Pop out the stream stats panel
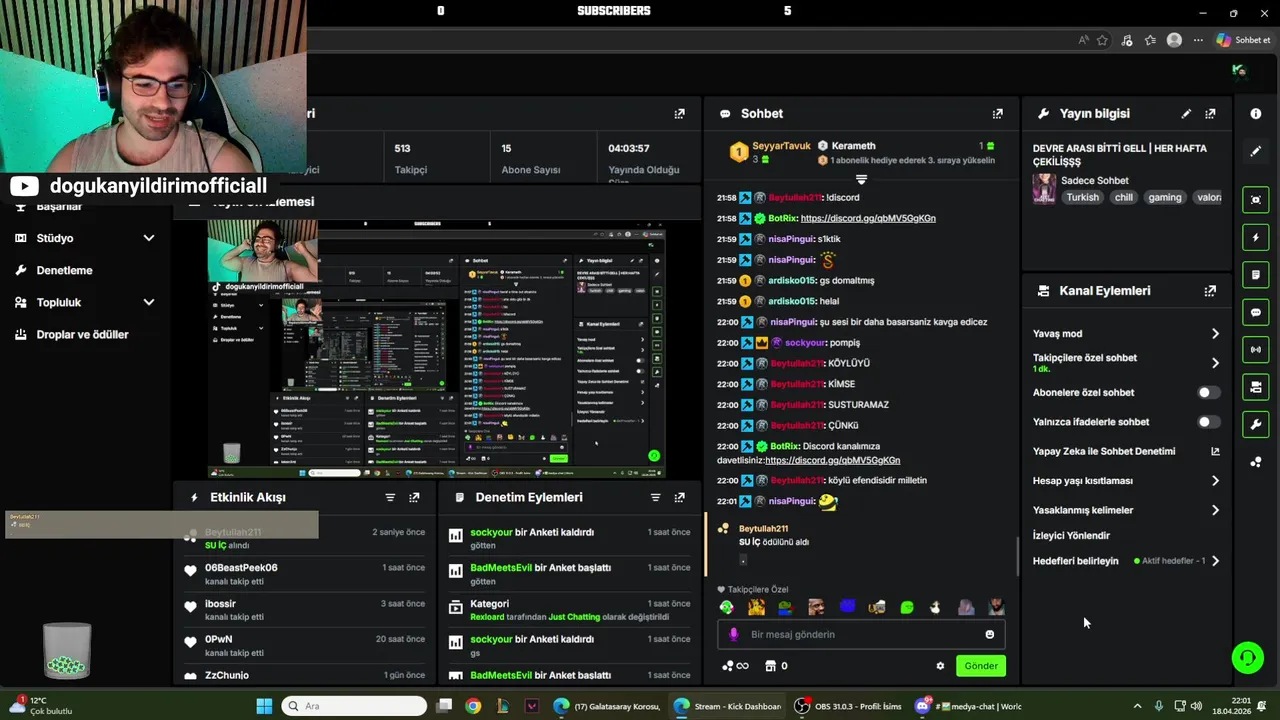1280x720 pixels. (x=679, y=114)
